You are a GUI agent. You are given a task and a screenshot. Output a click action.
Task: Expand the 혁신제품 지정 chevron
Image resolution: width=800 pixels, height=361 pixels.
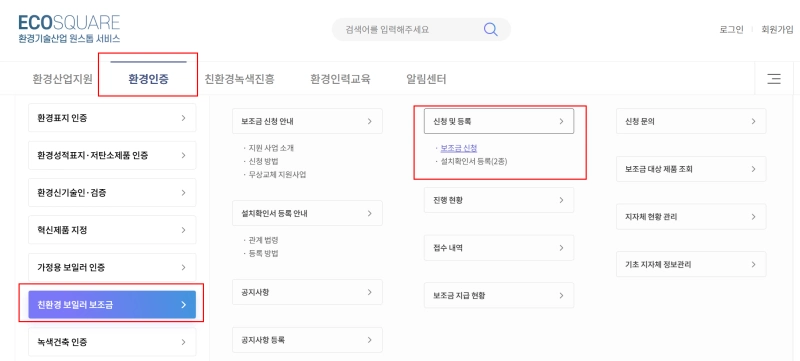coord(183,230)
